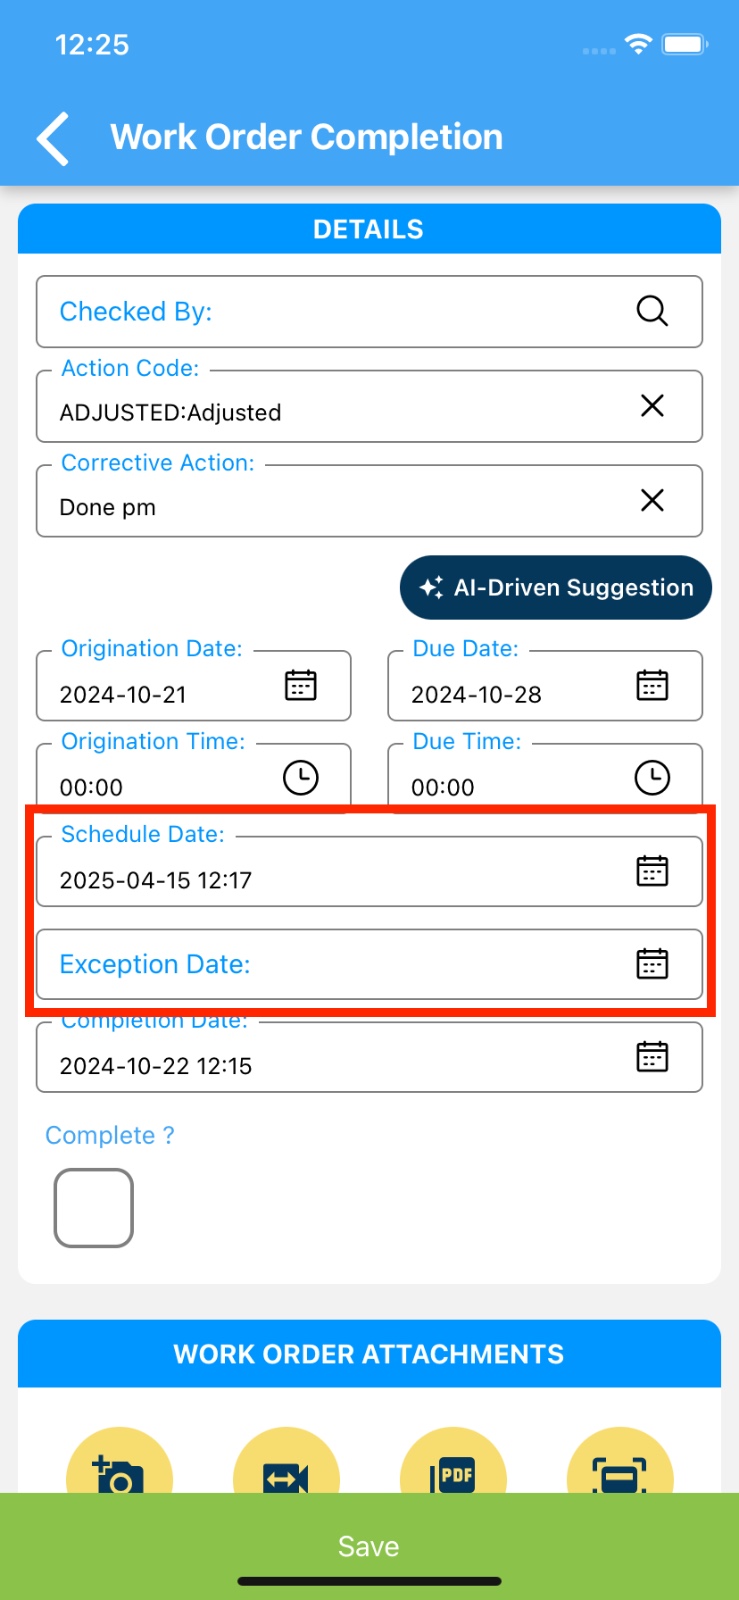The image size is (739, 1600).
Task: Open Checked By search lookup
Action: 652,311
